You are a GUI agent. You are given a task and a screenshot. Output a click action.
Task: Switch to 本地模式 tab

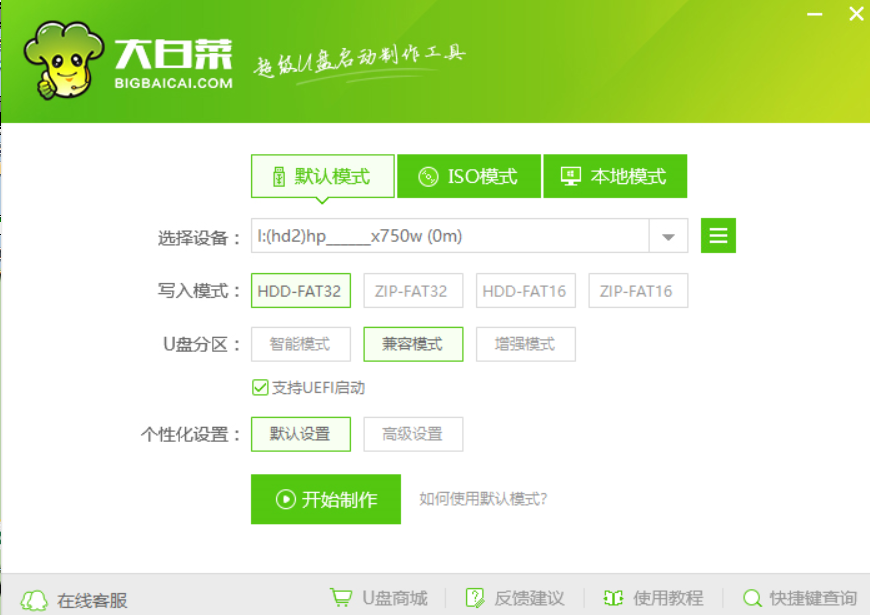pyautogui.click(x=615, y=177)
